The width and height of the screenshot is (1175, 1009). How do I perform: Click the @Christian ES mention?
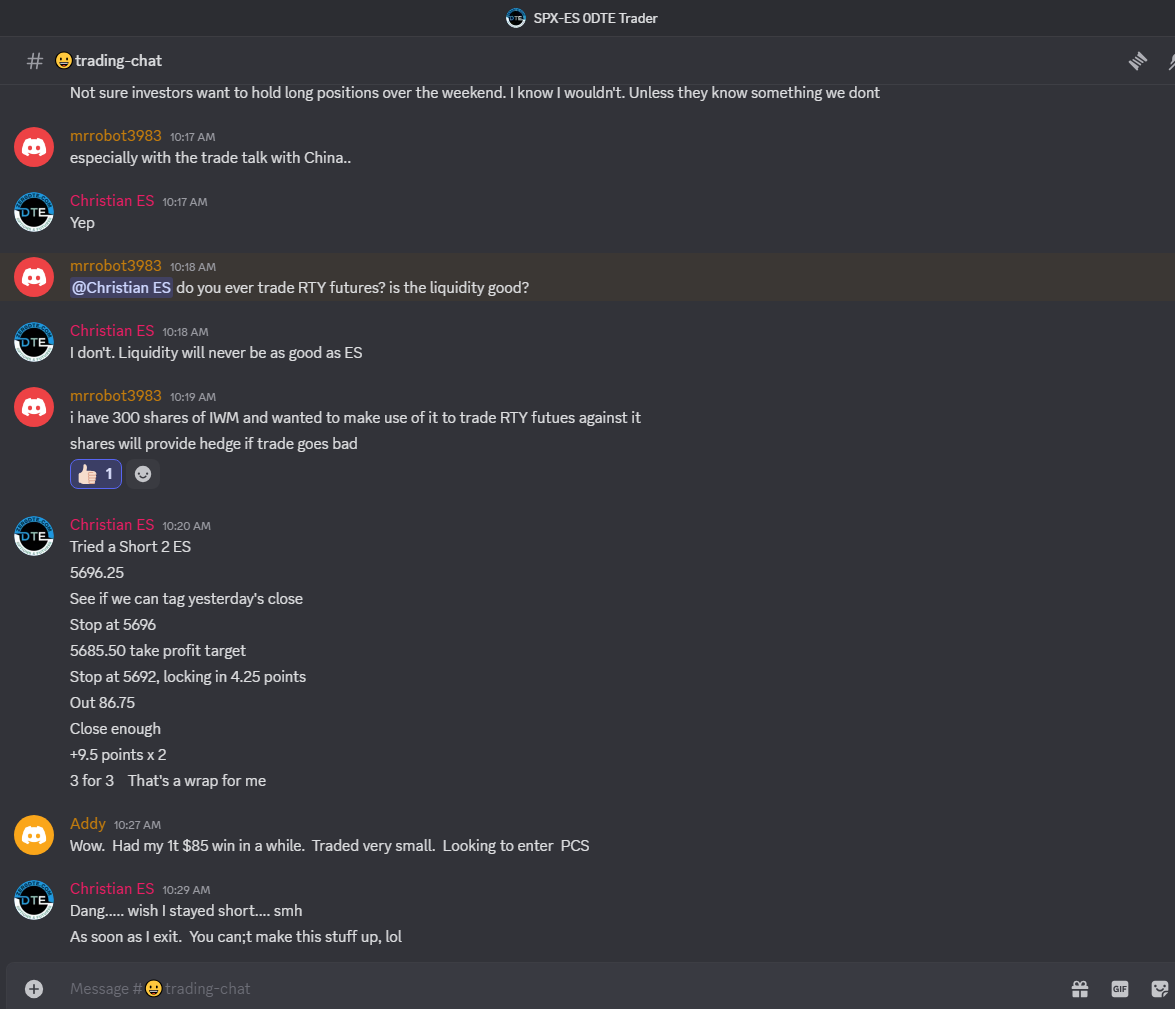click(x=121, y=288)
